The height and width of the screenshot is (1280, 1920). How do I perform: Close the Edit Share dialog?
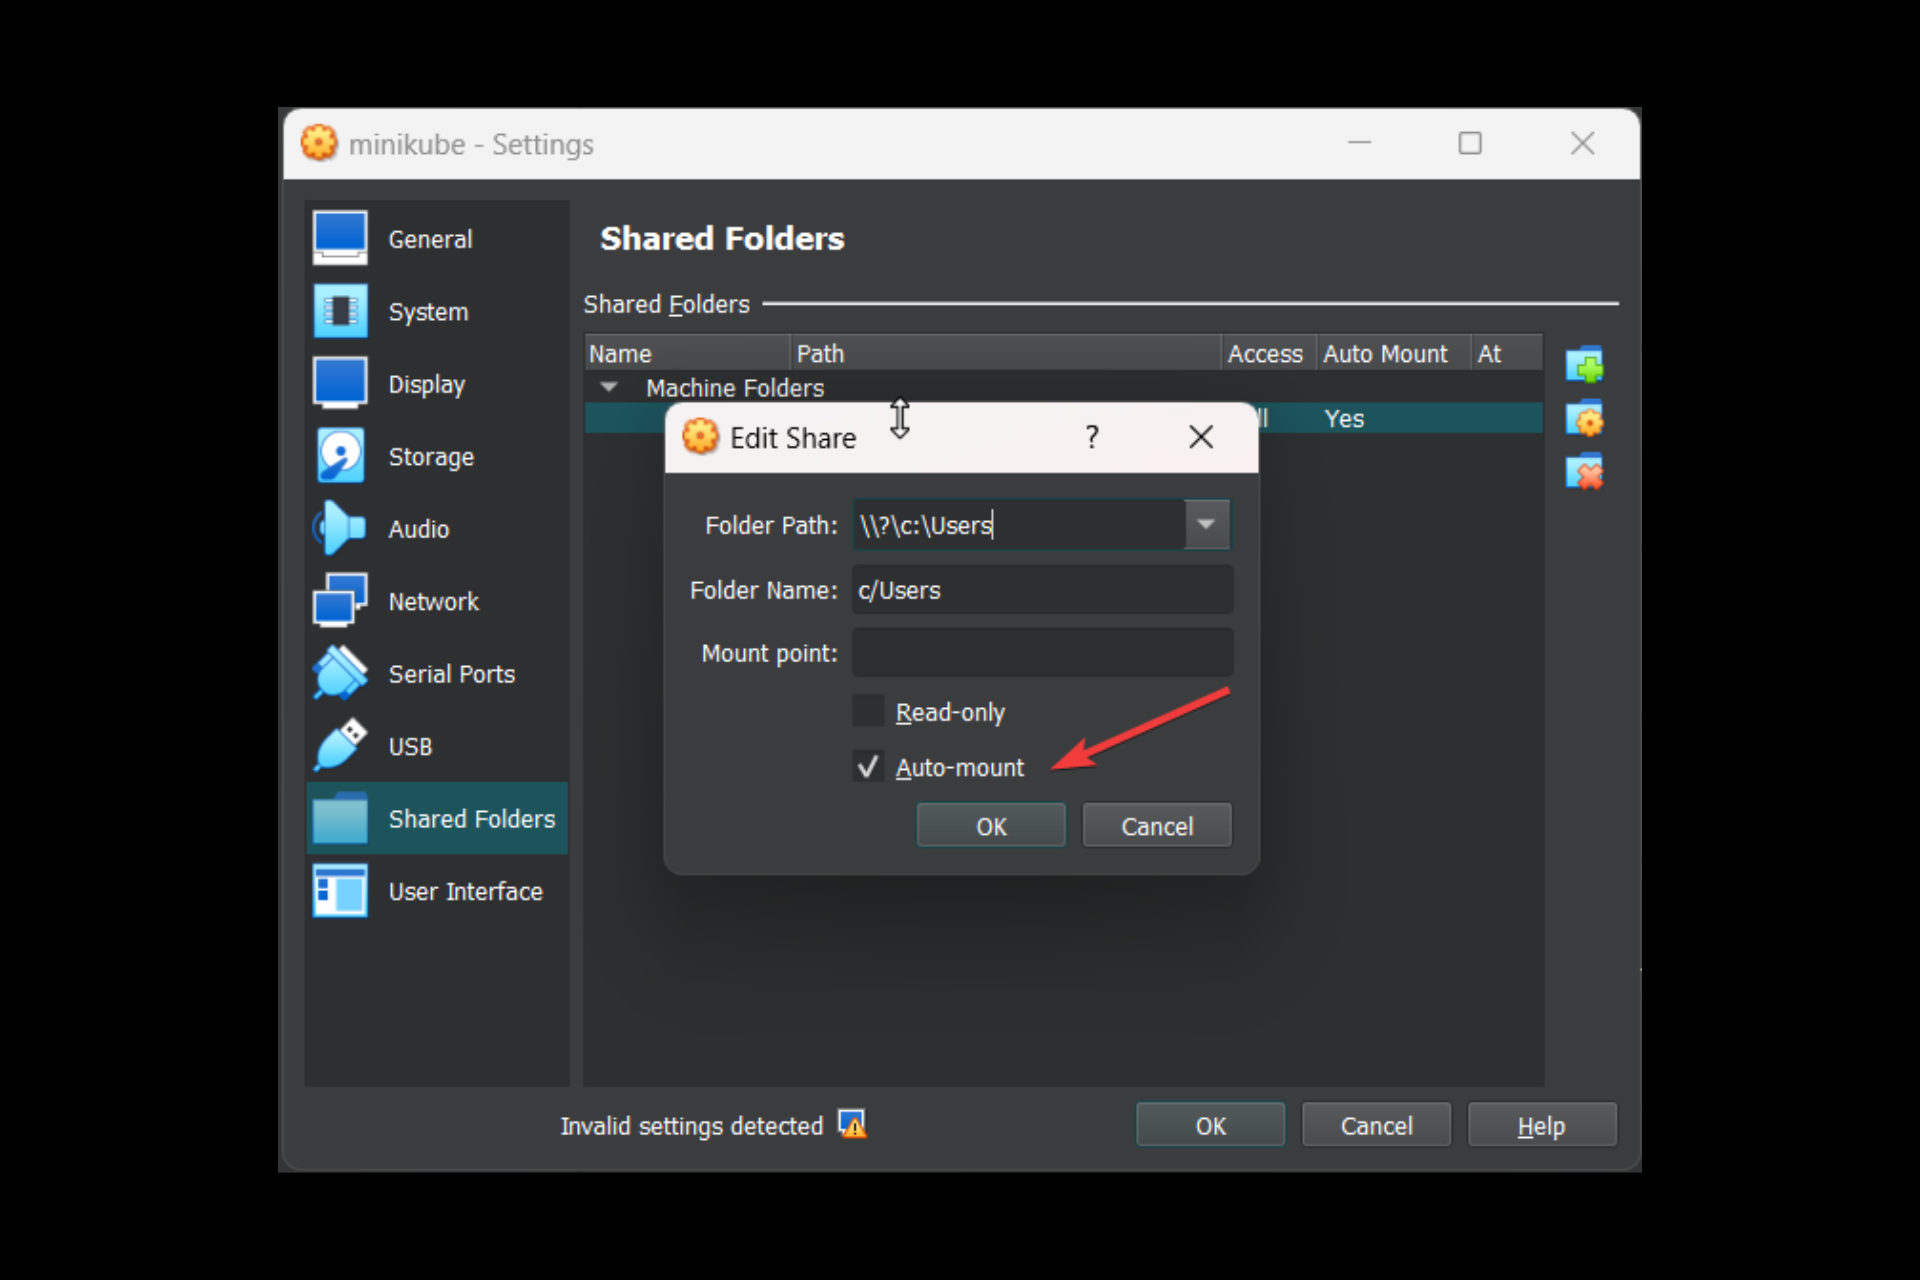coord(1201,437)
